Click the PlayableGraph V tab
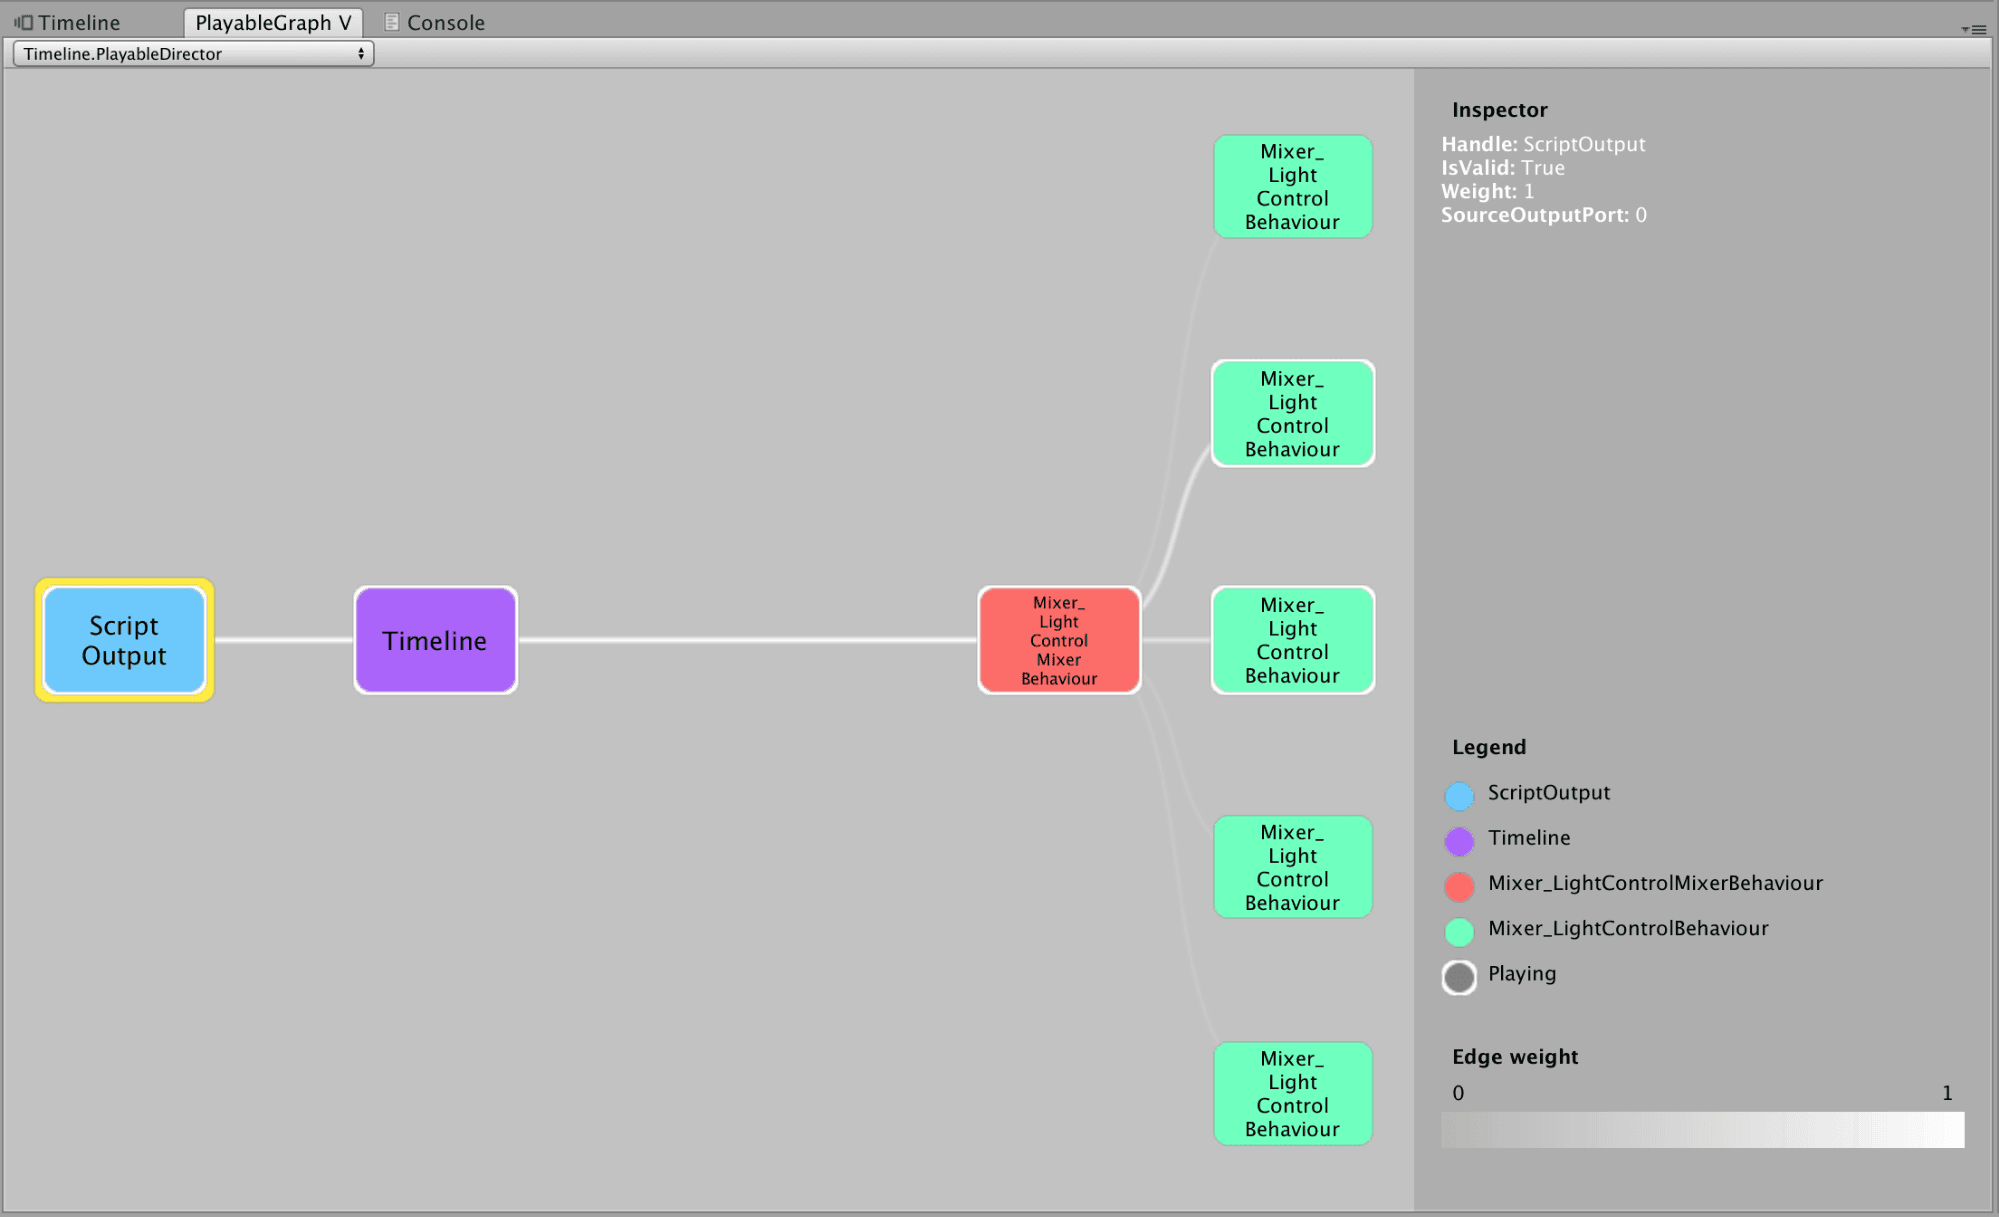Viewport: 1999px width, 1217px height. [273, 22]
